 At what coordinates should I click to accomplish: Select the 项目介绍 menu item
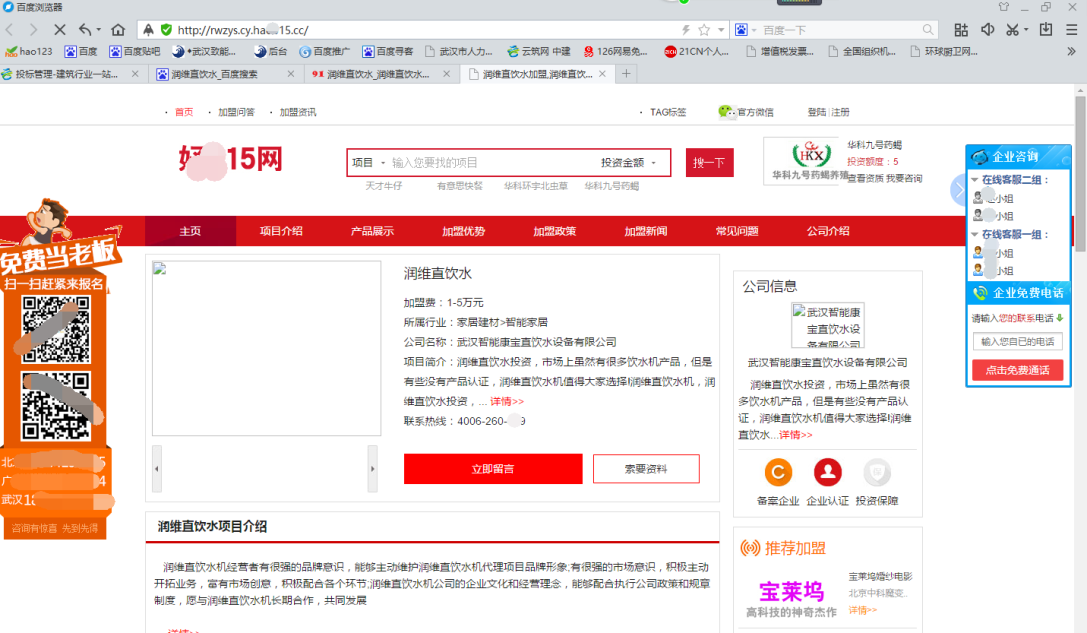coord(281,231)
